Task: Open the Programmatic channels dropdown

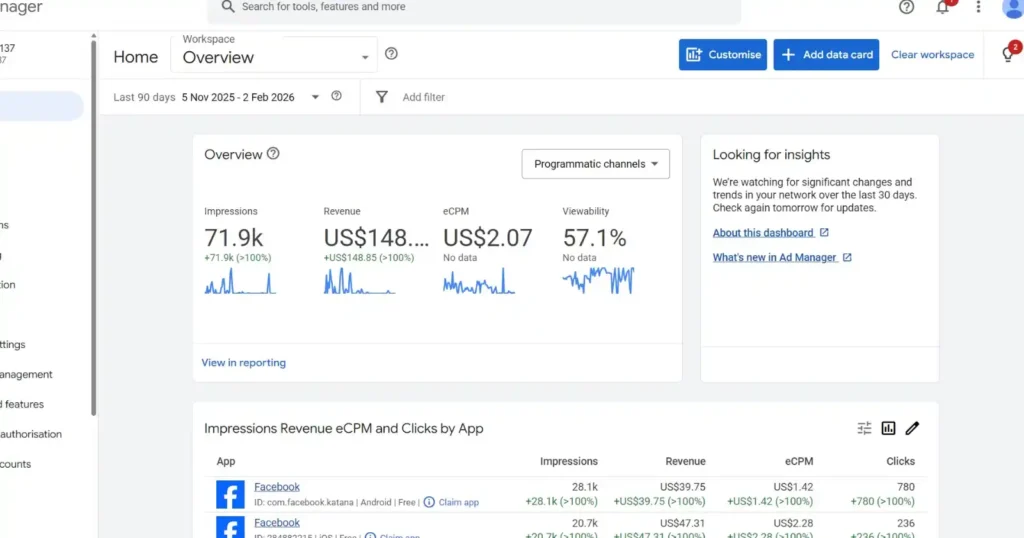Action: (595, 164)
